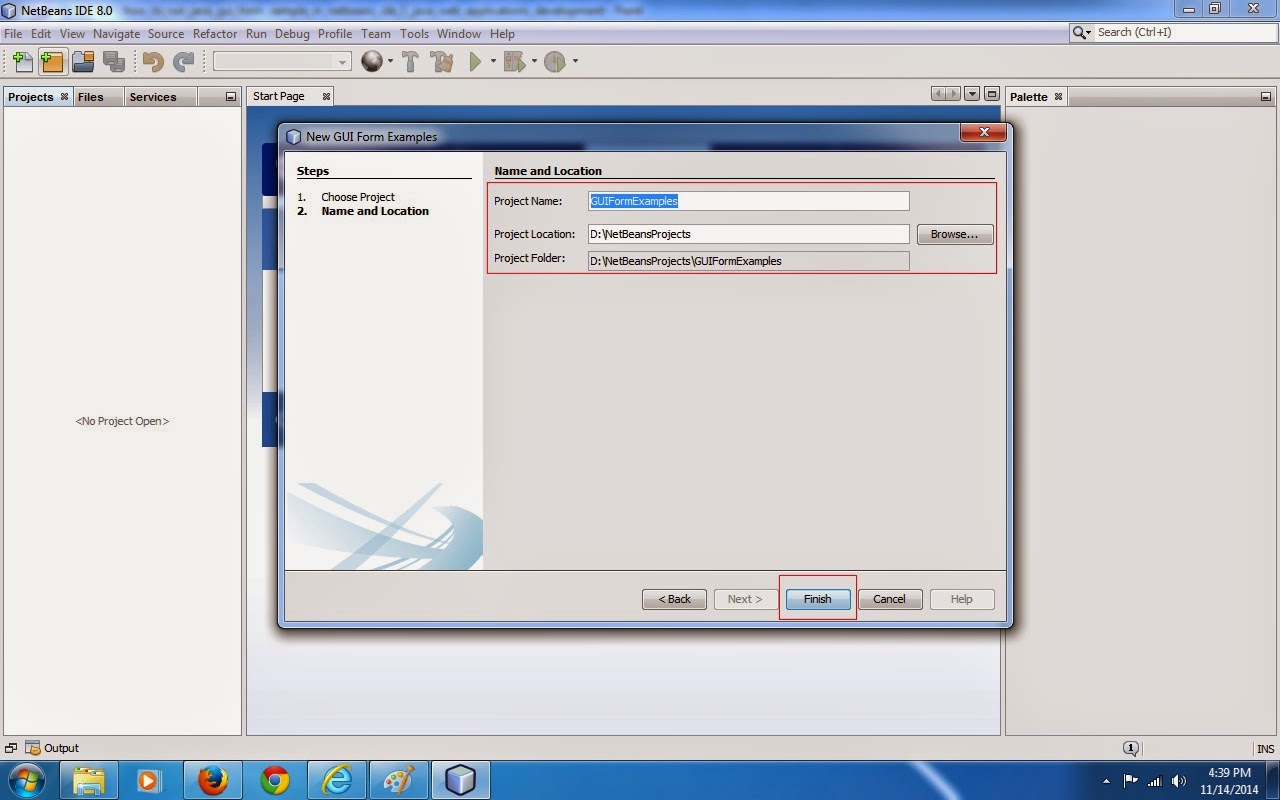The image size is (1280, 800).
Task: Open the Help menu
Action: (x=502, y=34)
